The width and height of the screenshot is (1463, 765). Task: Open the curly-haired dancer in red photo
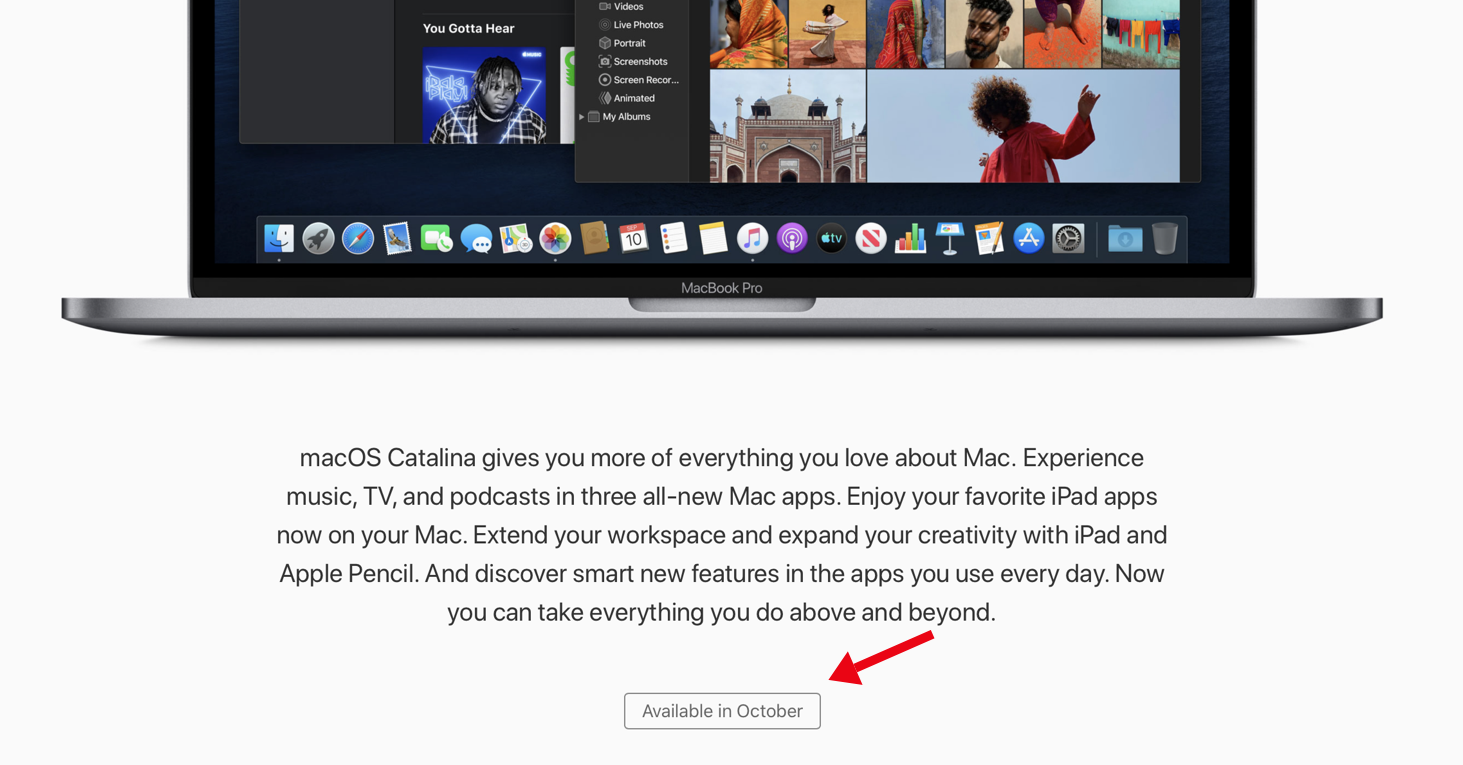click(x=1023, y=126)
